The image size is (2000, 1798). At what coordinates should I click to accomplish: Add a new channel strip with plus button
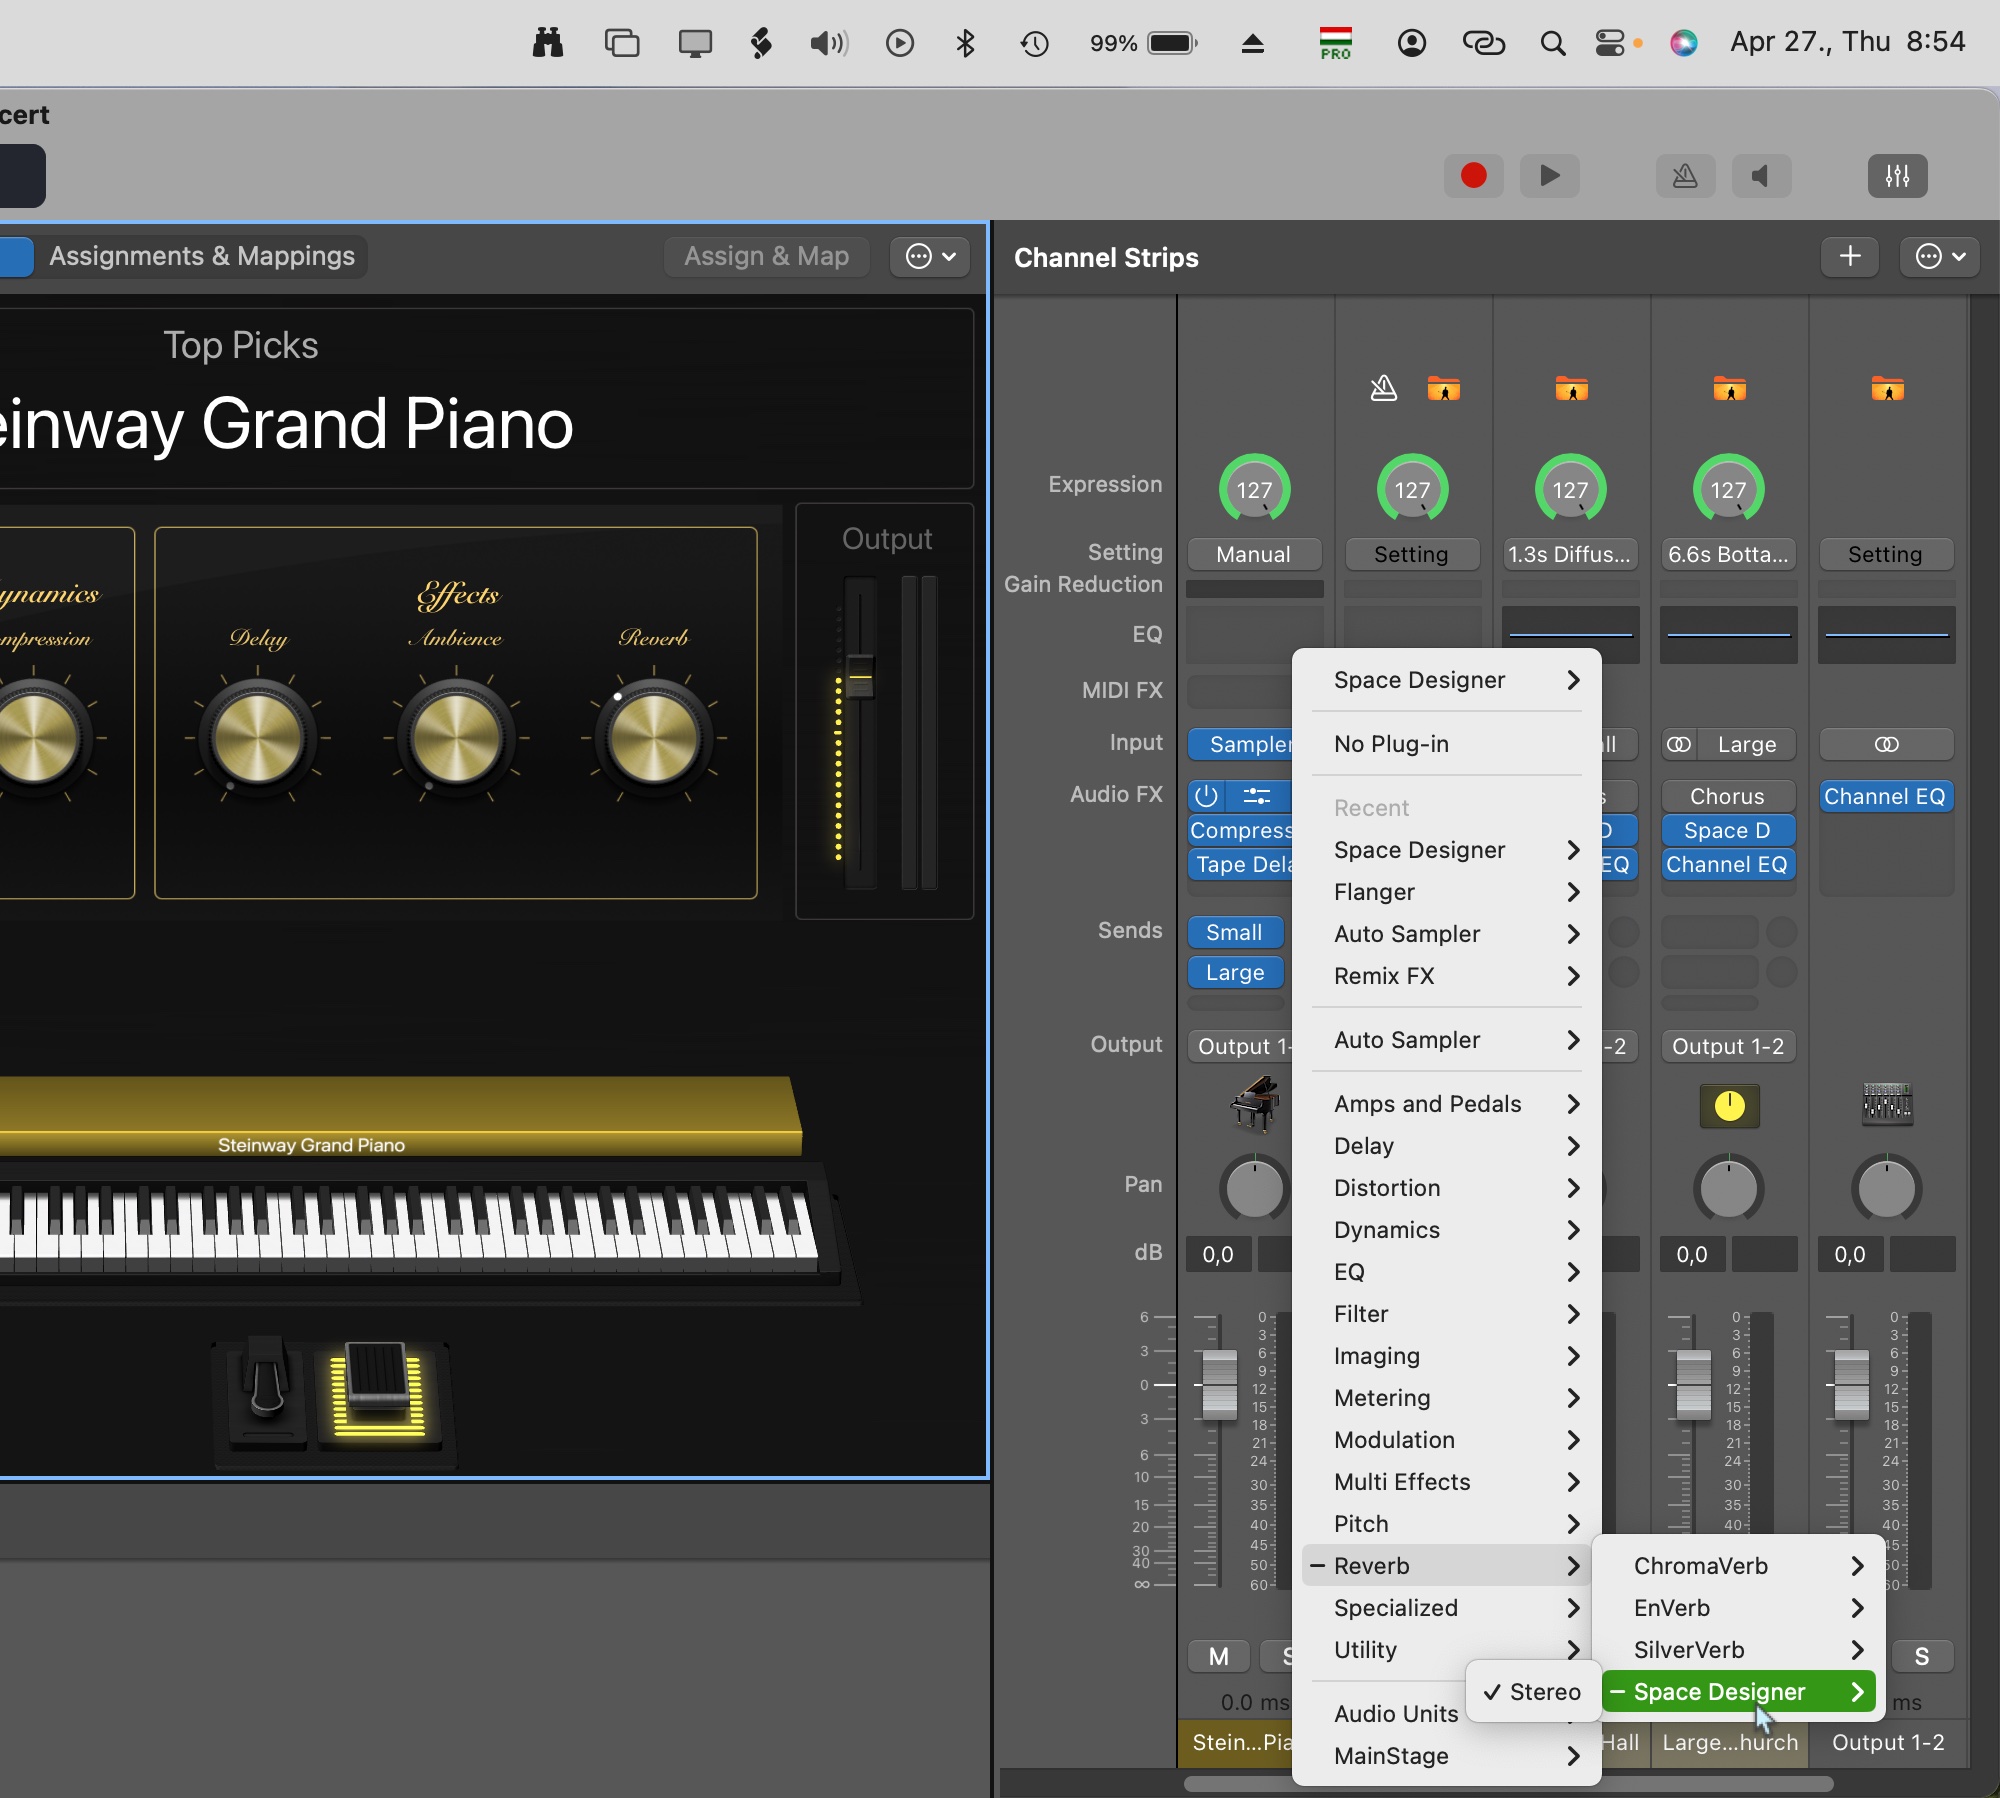1850,257
